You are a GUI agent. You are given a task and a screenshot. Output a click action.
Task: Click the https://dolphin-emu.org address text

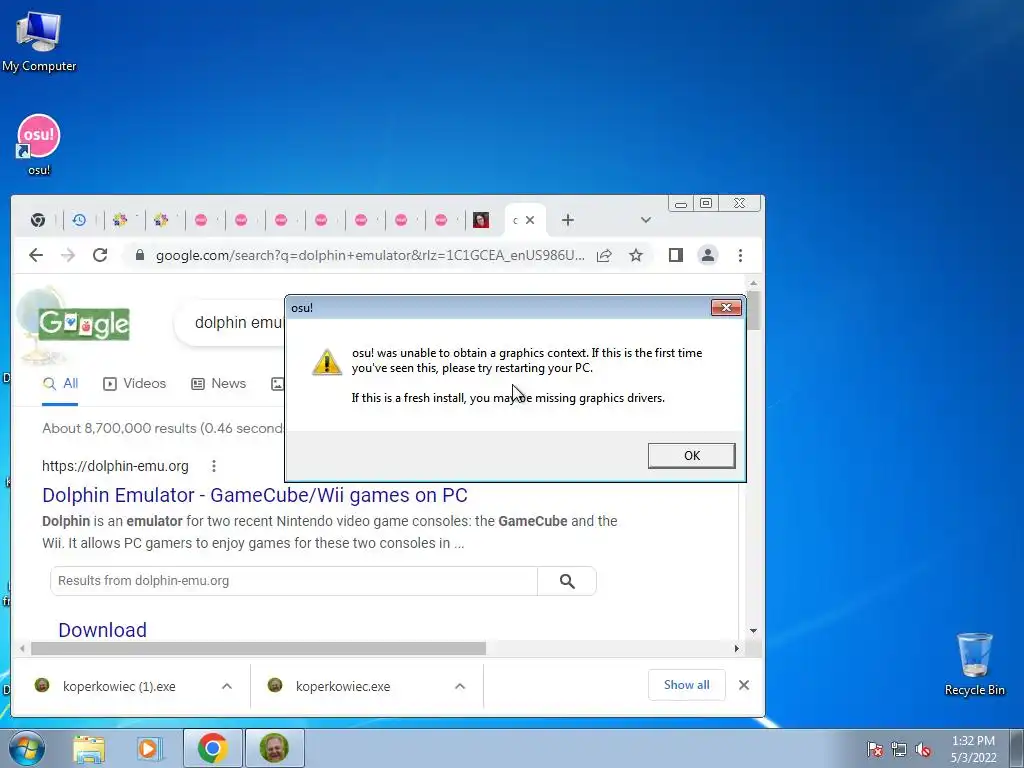(115, 466)
